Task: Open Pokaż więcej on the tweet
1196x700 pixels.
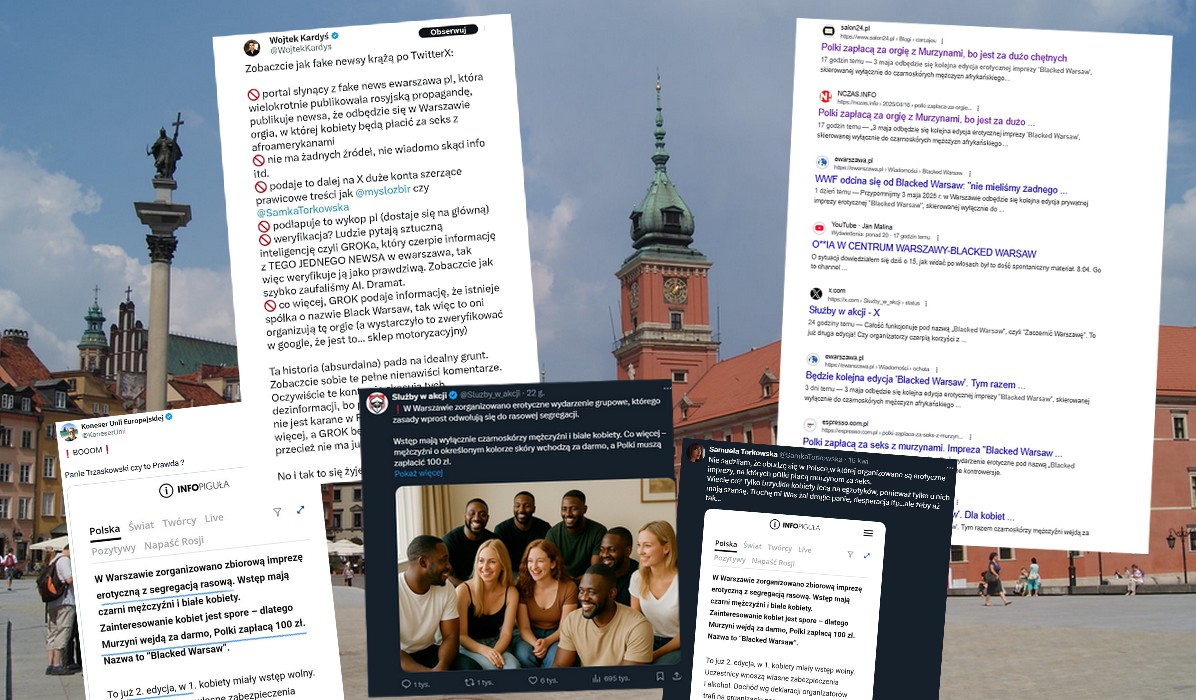Action: click(x=418, y=472)
